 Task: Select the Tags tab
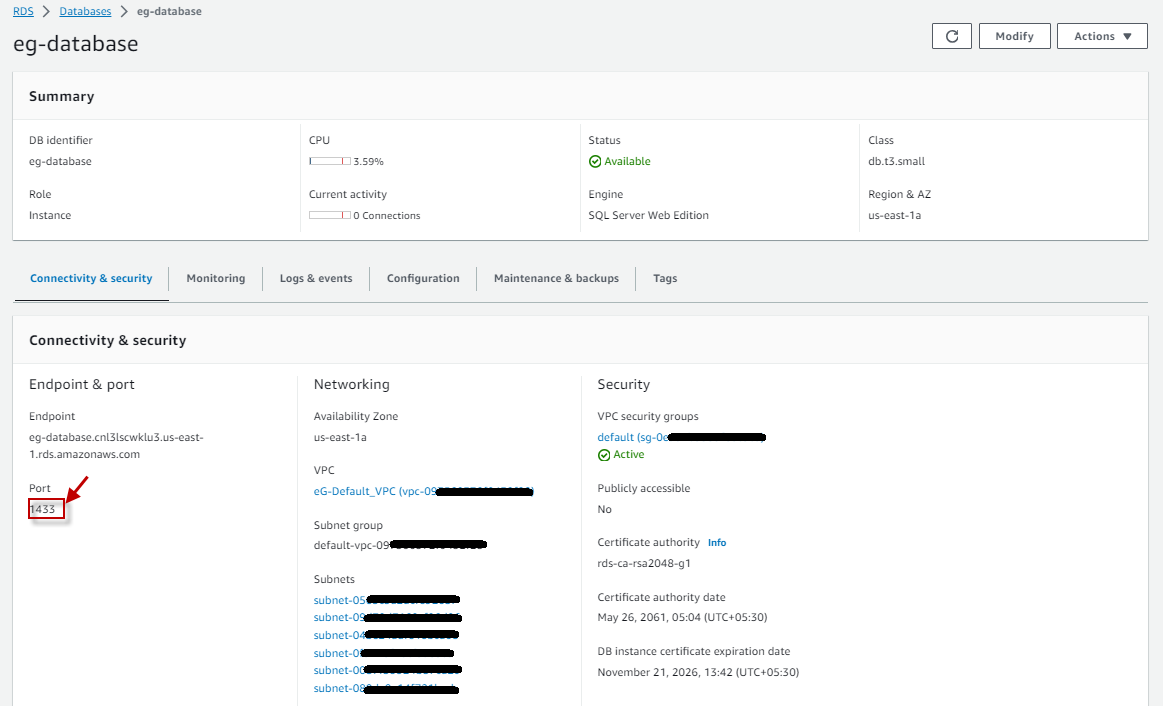click(665, 278)
